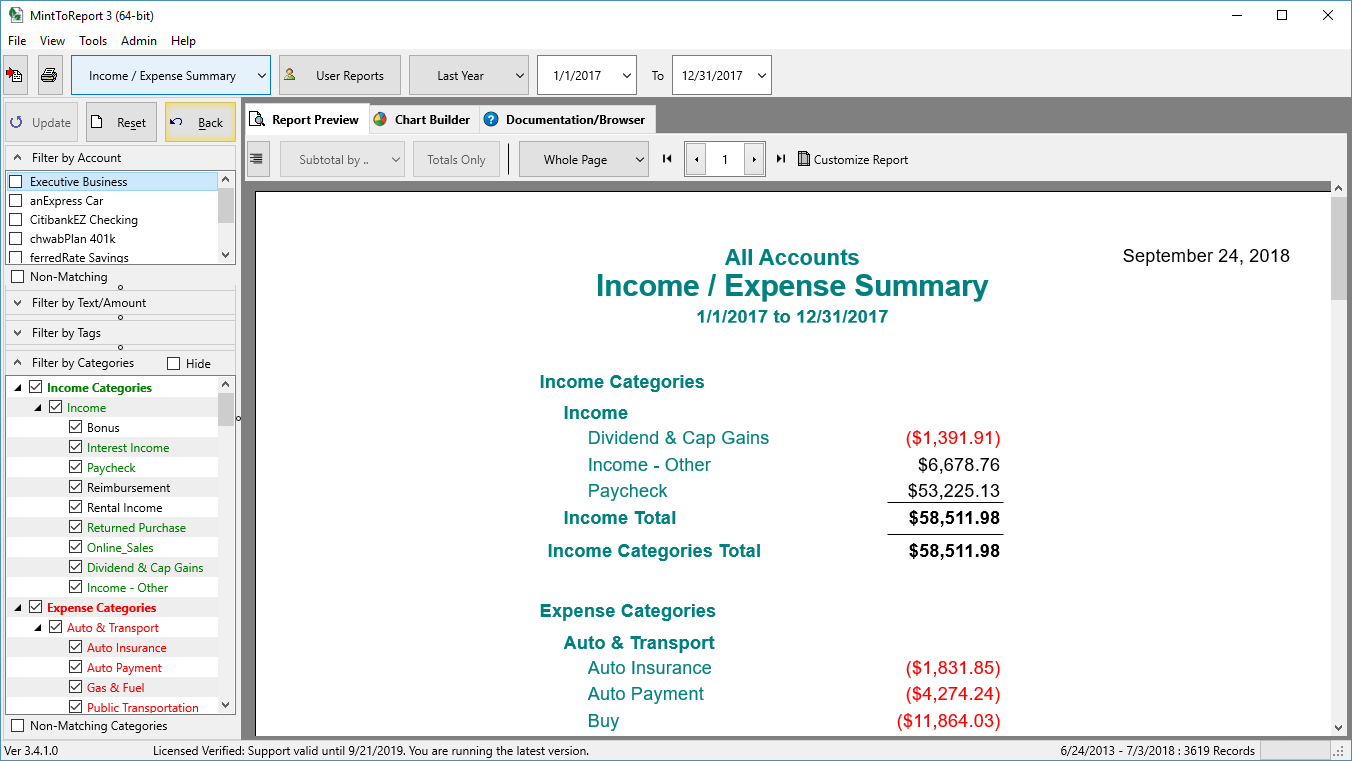This screenshot has height=761, width=1352.
Task: Check the CitibankEZ Checking account checkbox
Action: [x=16, y=220]
